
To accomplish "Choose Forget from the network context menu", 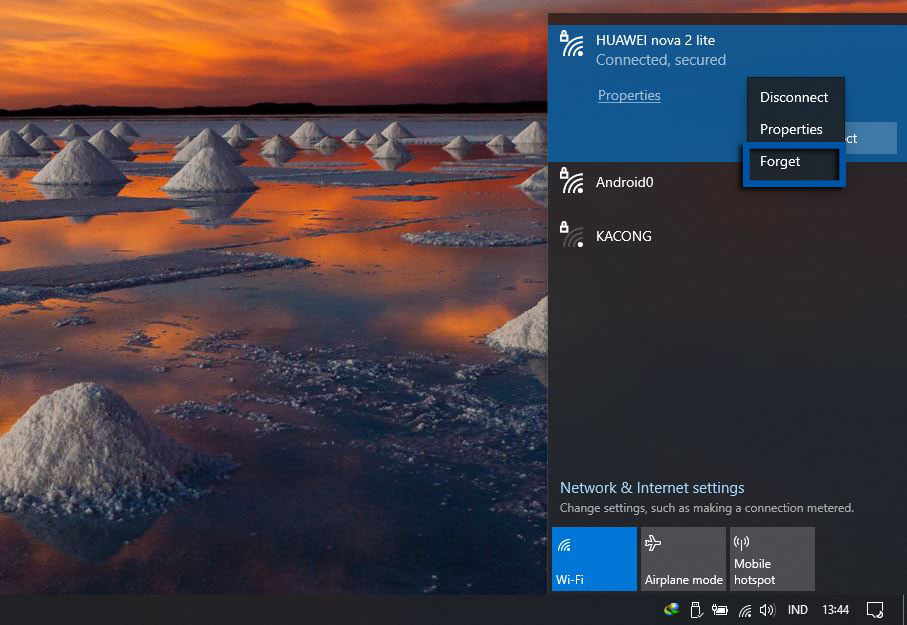I will coord(780,162).
